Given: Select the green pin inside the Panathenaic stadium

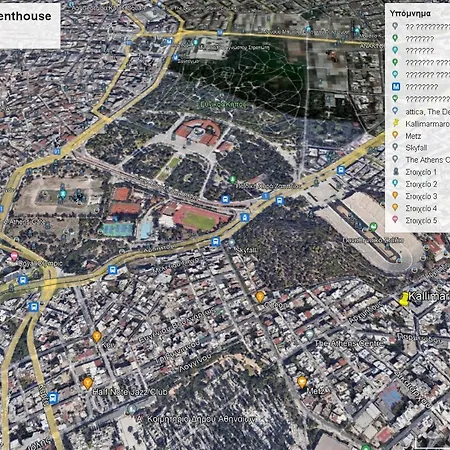Looking at the screenshot, I should click(374, 227).
